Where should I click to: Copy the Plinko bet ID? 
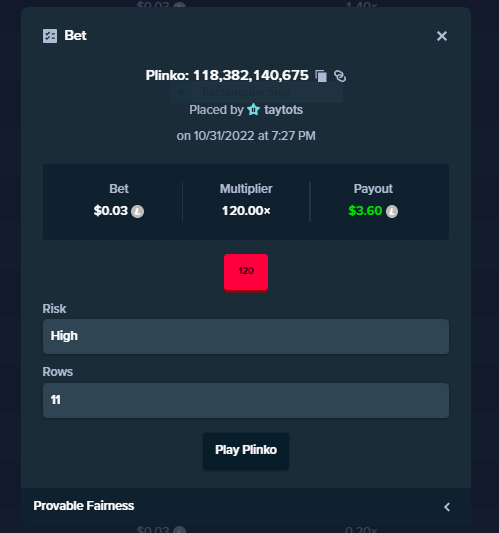(321, 76)
